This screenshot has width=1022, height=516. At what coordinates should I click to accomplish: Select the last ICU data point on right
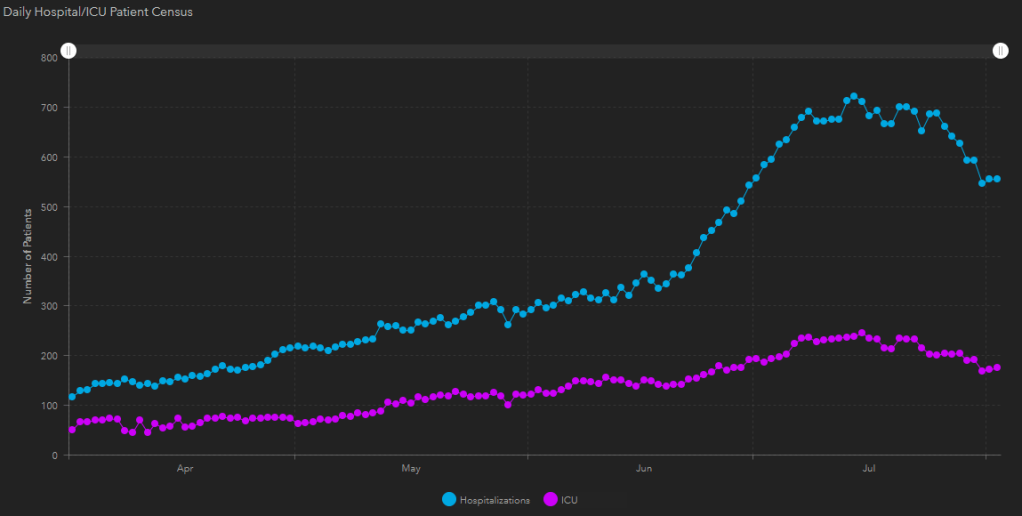click(x=997, y=368)
